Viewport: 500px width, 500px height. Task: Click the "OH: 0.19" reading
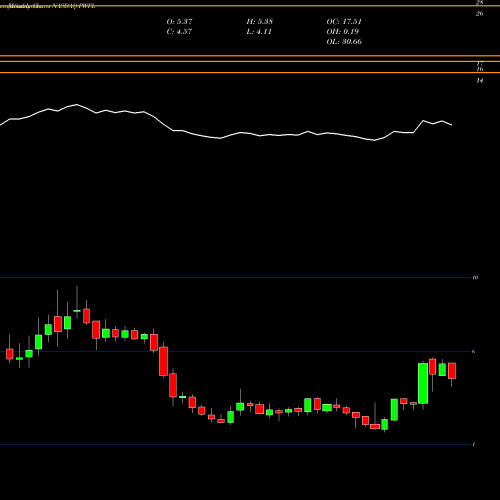pos(343,32)
